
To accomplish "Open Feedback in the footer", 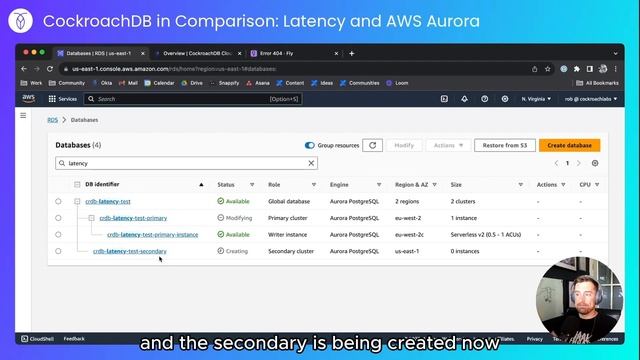I will click(74, 339).
